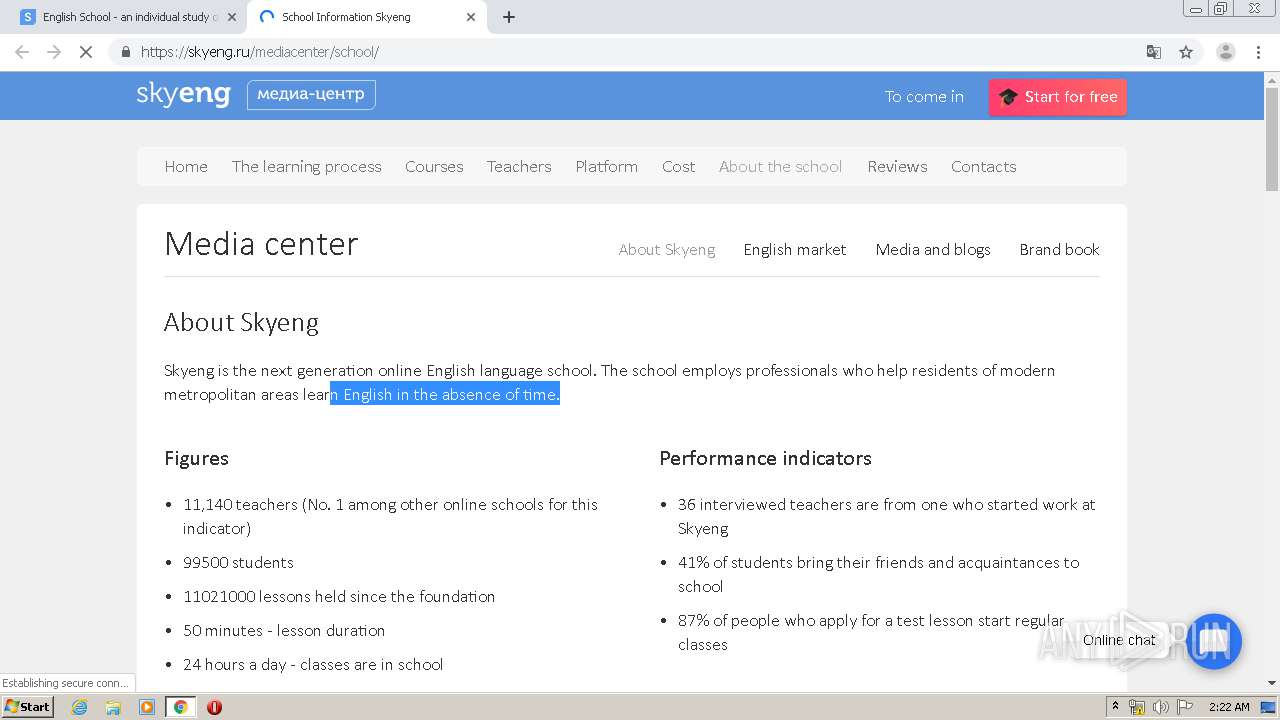Click the address bar URL field
Screen dimensions: 1280x720
pos(640,52)
